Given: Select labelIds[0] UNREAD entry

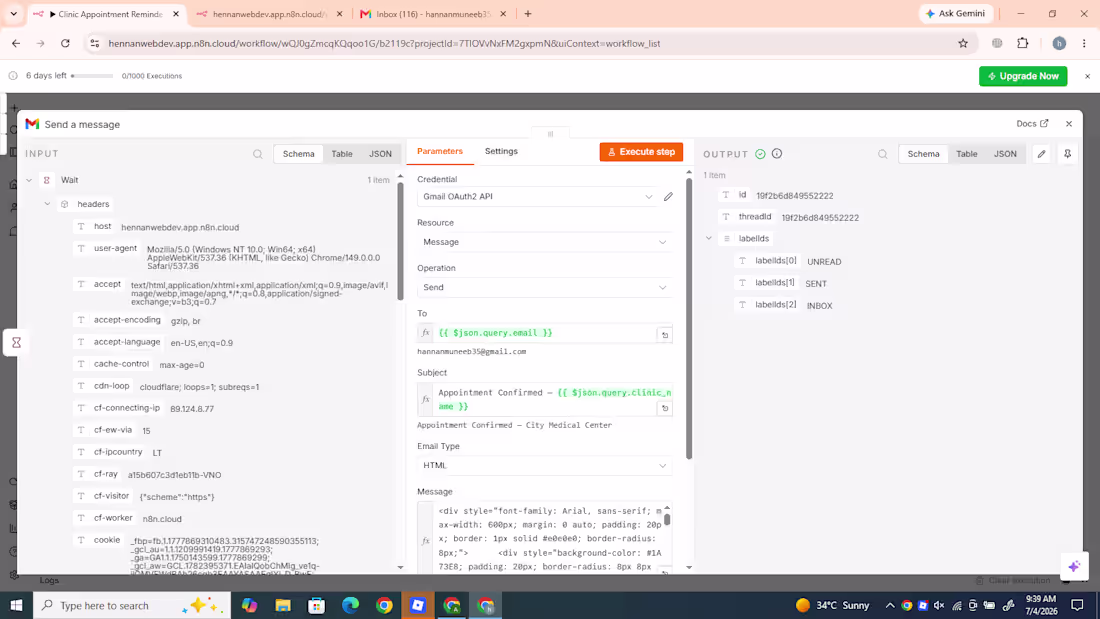Looking at the screenshot, I should 789,261.
